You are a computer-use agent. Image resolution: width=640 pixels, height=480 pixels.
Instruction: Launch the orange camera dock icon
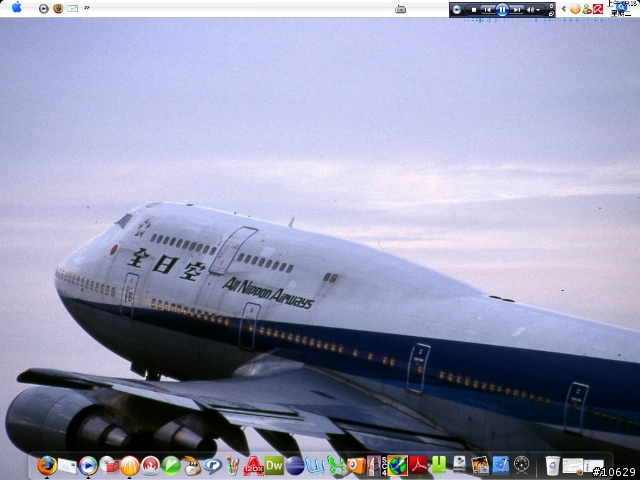[x=356, y=466]
